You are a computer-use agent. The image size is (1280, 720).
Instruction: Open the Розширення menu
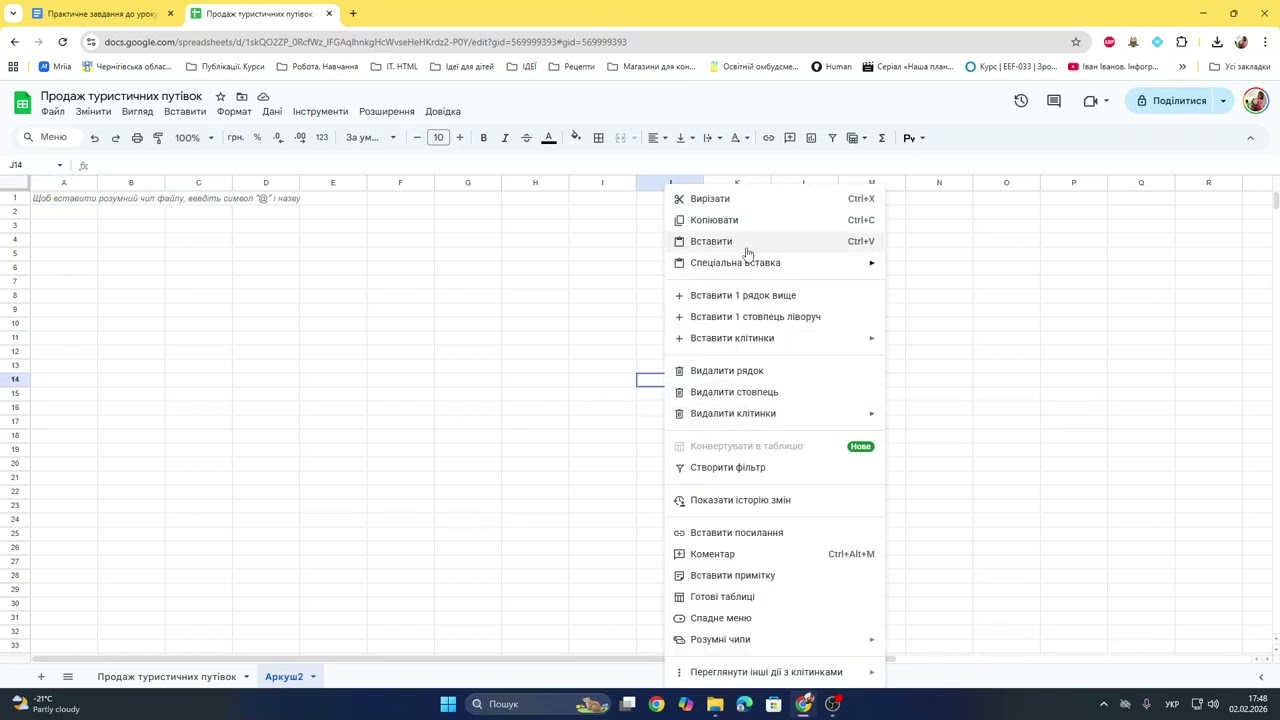pos(387,112)
